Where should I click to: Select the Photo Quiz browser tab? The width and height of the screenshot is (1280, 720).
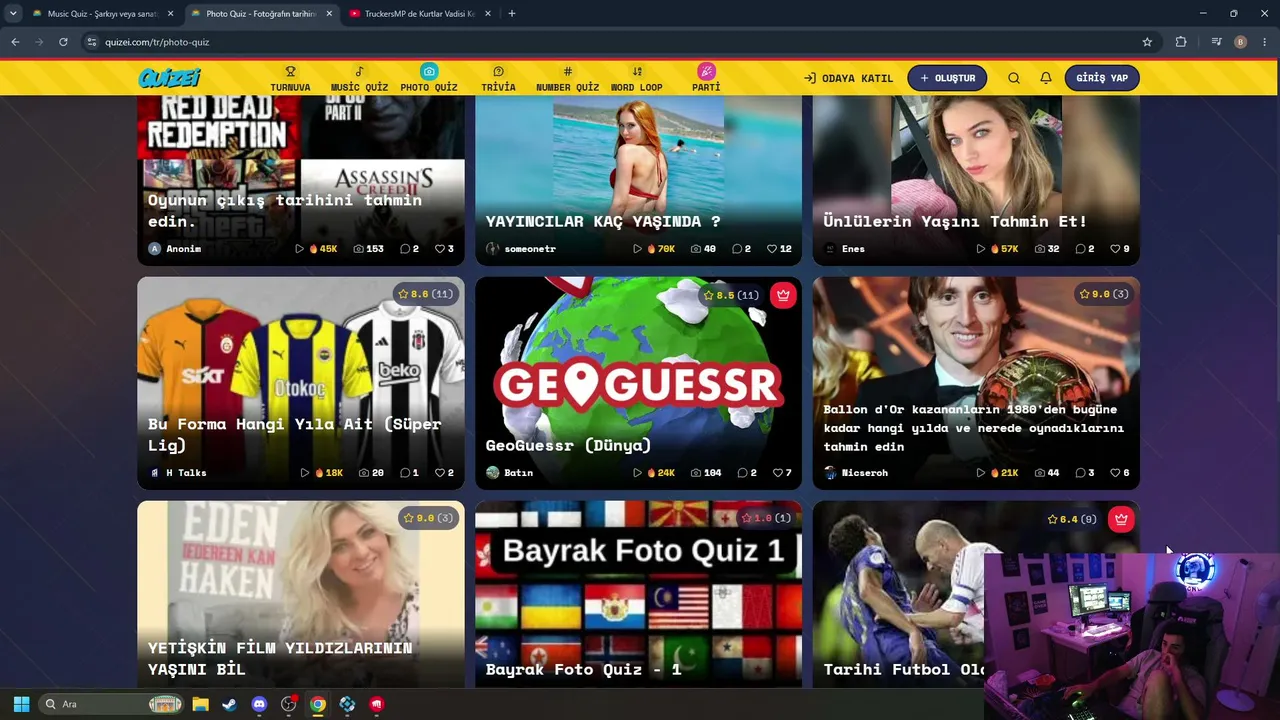(260, 14)
